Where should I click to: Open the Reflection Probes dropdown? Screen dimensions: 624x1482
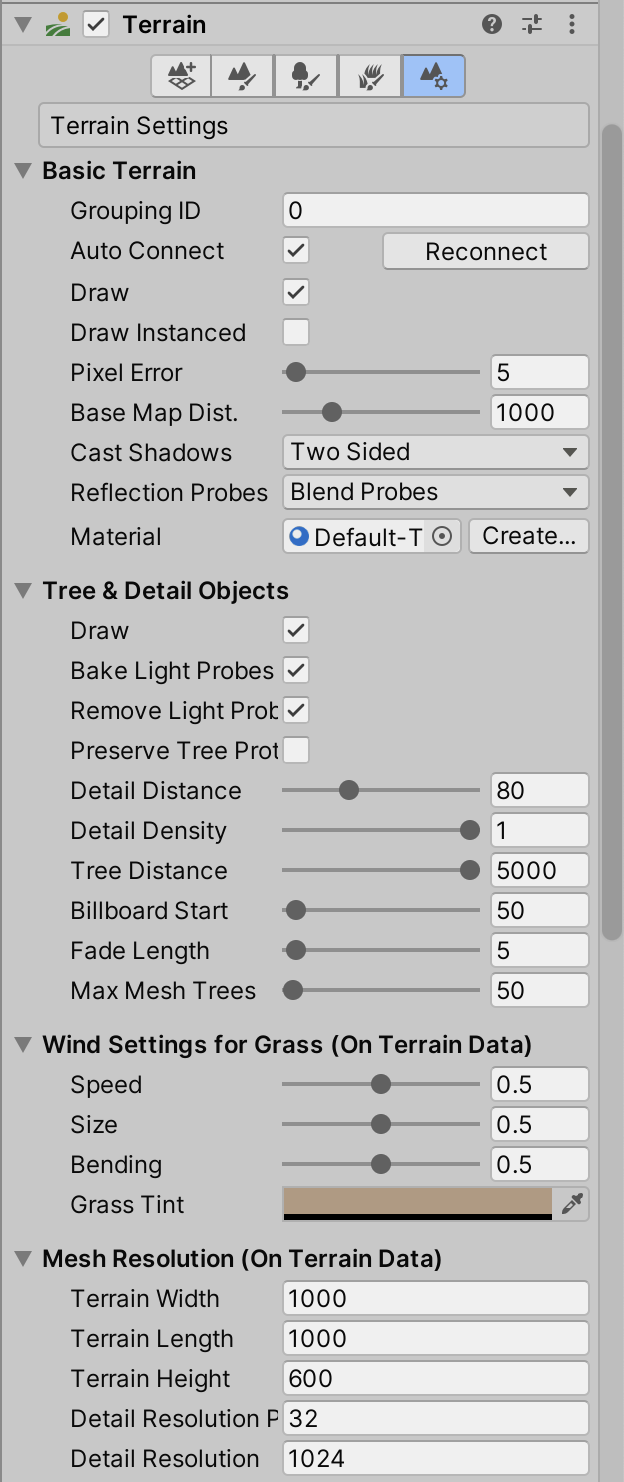tap(435, 492)
